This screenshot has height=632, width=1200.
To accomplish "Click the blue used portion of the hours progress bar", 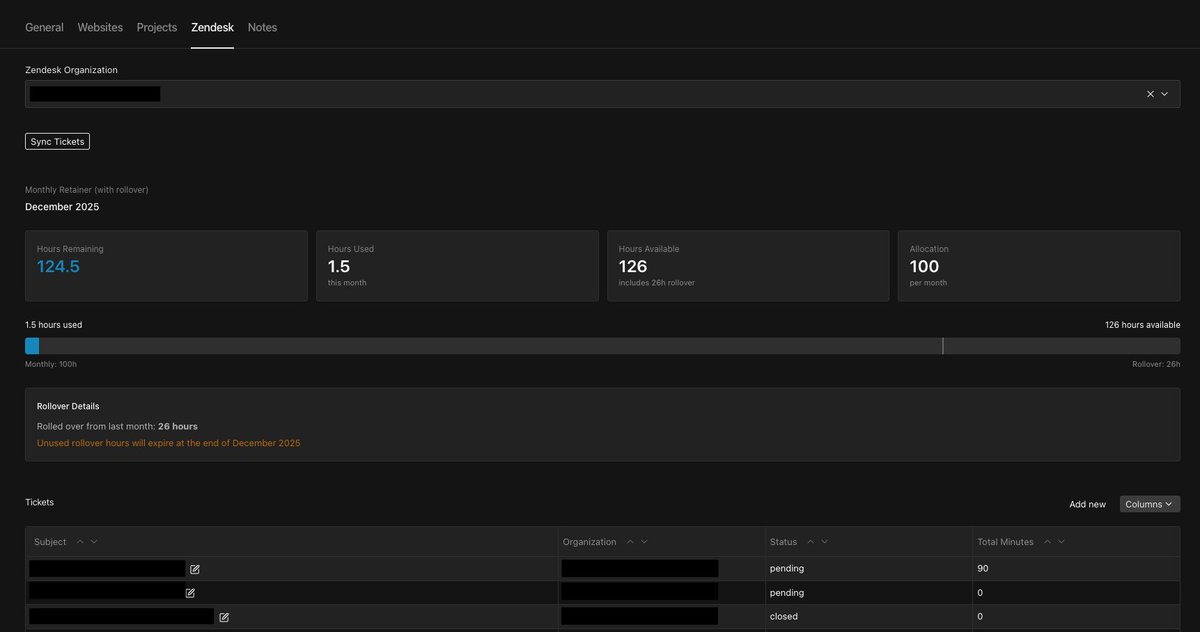I will pyautogui.click(x=32, y=346).
